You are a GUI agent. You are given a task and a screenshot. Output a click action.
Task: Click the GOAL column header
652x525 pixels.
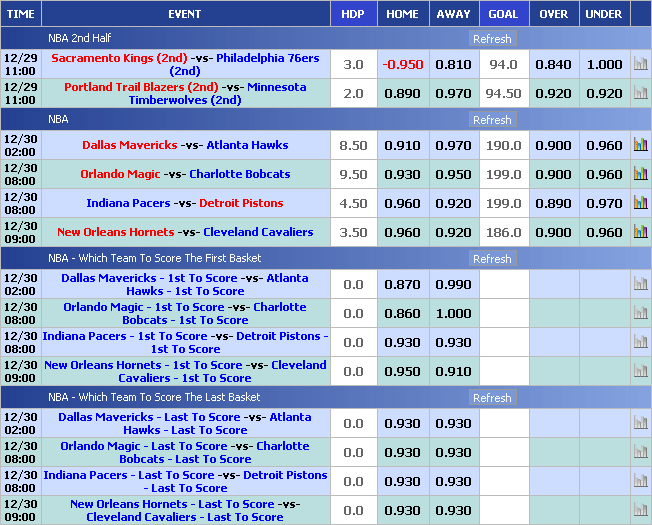click(503, 14)
